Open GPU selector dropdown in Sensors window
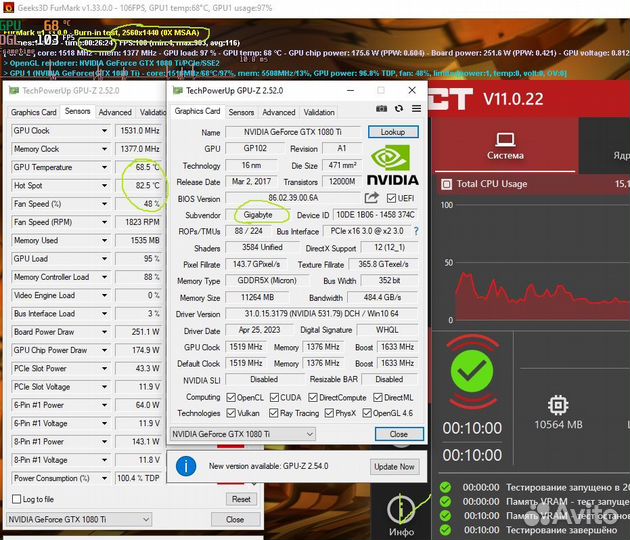Viewport: 630px width, 540px height. click(x=79, y=520)
